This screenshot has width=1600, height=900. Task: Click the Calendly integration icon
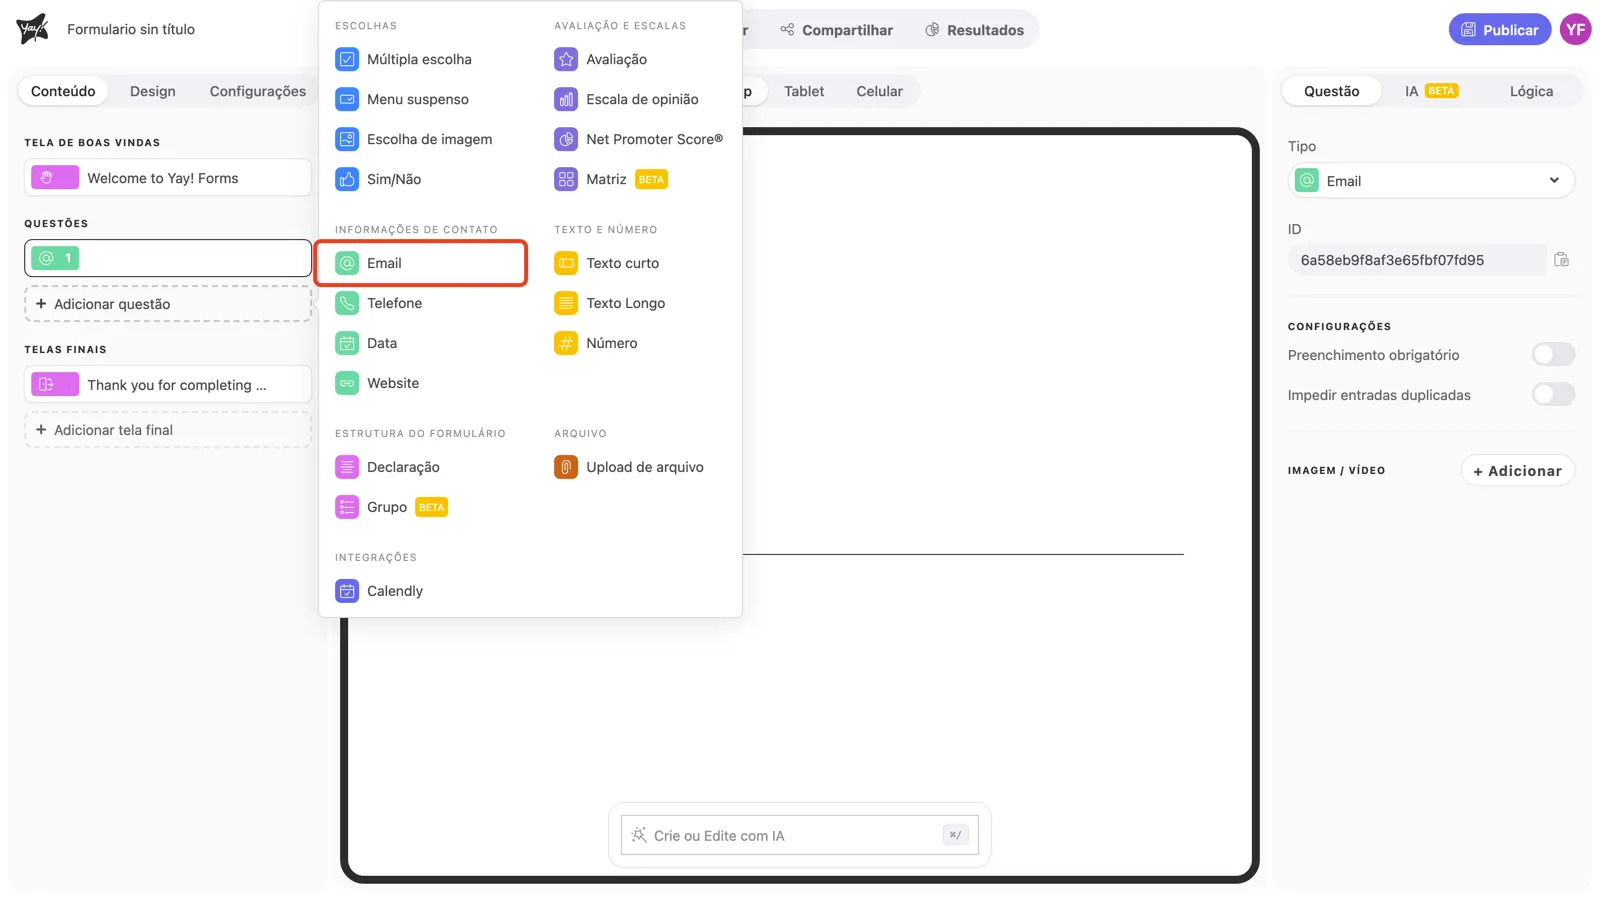347,591
